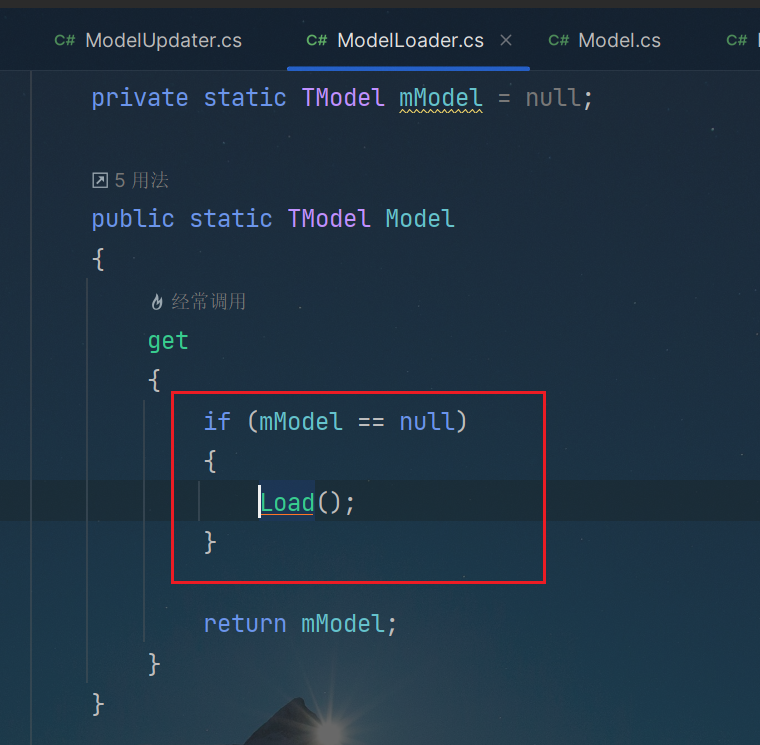Image resolution: width=760 pixels, height=745 pixels.
Task: Click the usages arrow icon beside '5 用法'
Action: [x=100, y=180]
